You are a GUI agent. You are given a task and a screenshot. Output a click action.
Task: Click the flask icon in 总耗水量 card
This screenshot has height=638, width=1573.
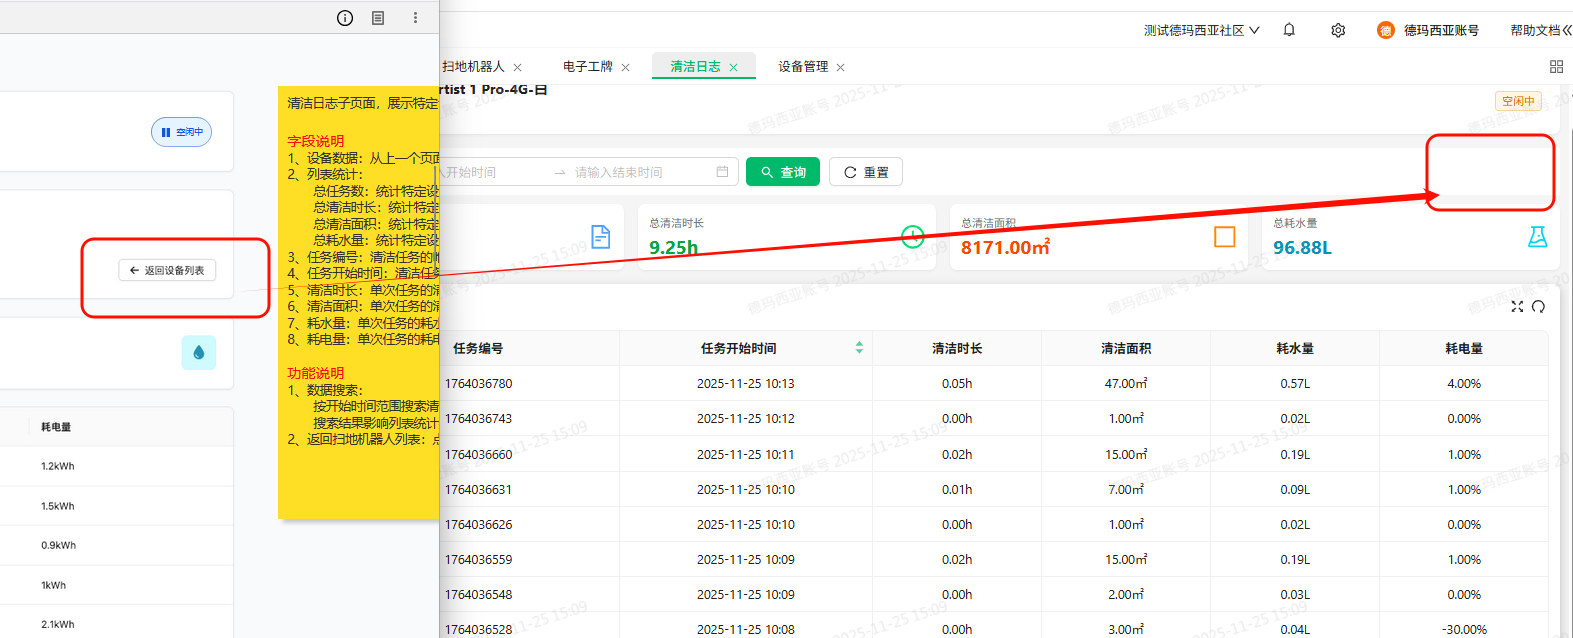1537,237
